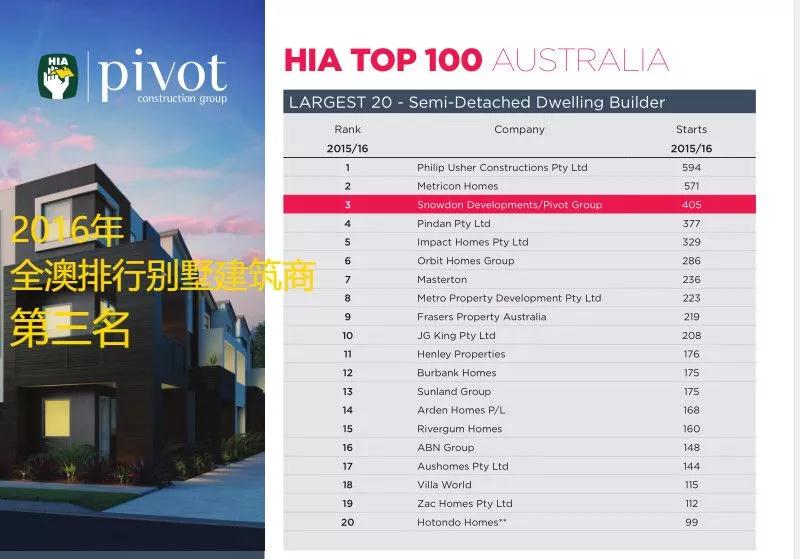Click the pivot construction group logo text
The width and height of the screenshot is (800, 559).
[162, 77]
